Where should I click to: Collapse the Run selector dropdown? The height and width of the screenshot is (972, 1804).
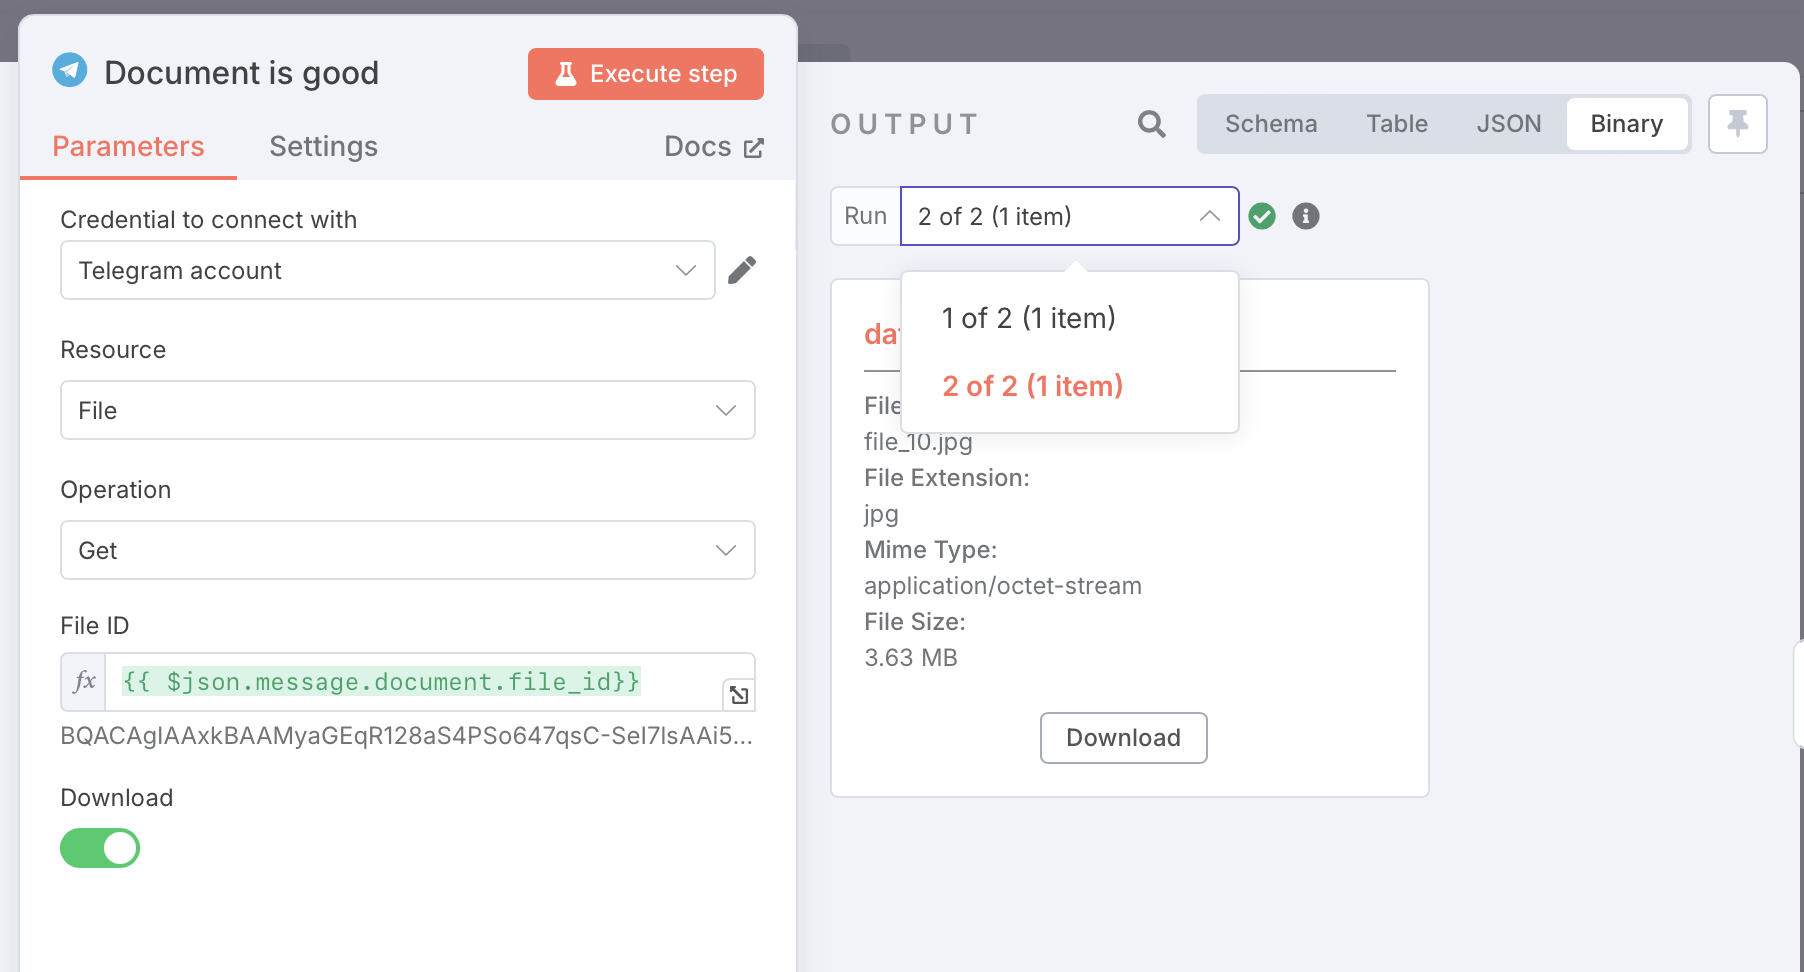coord(1070,216)
